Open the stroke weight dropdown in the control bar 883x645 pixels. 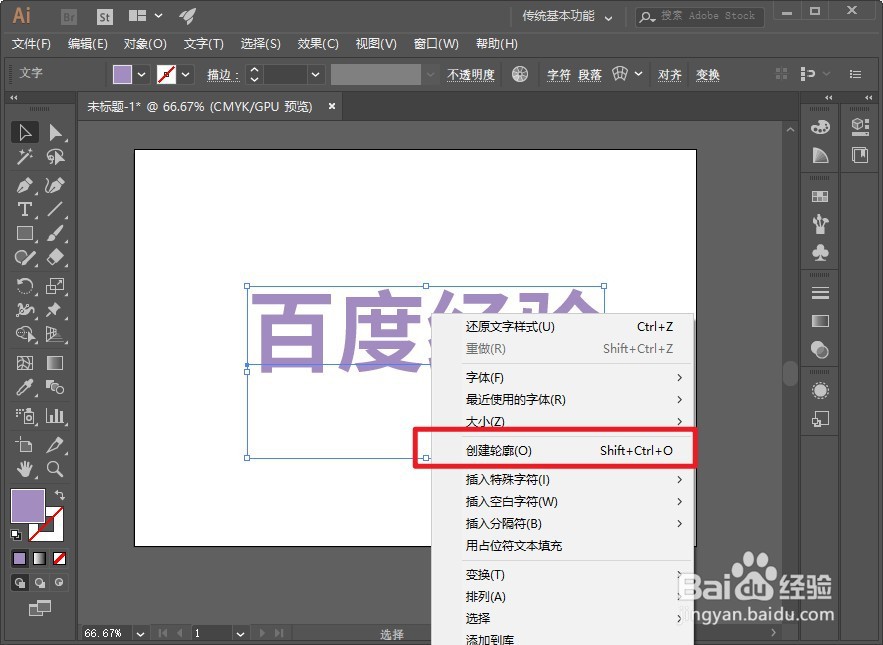315,74
